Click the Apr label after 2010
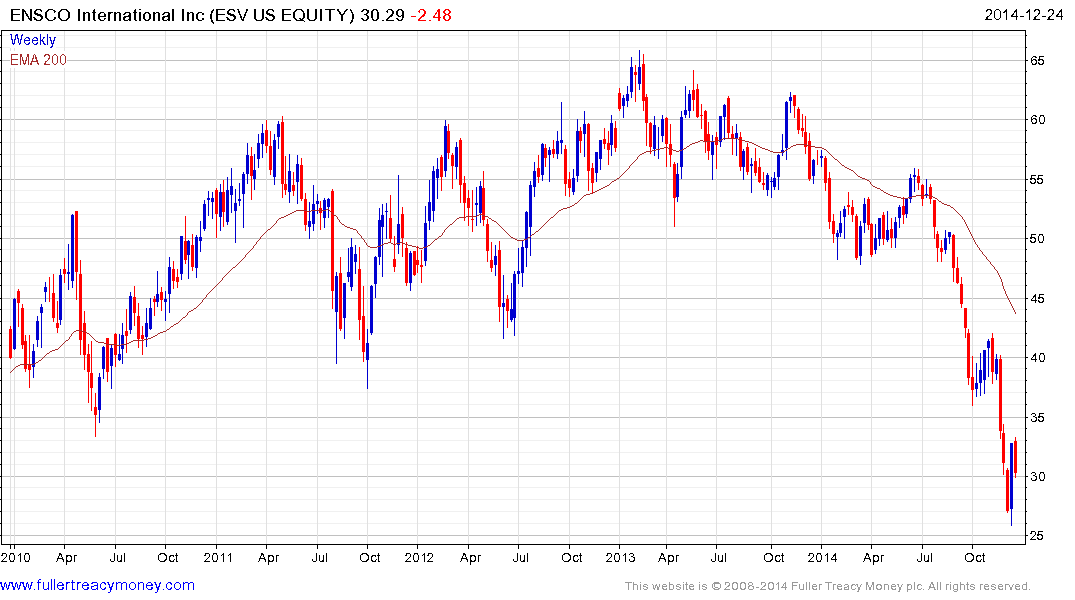 click(67, 557)
